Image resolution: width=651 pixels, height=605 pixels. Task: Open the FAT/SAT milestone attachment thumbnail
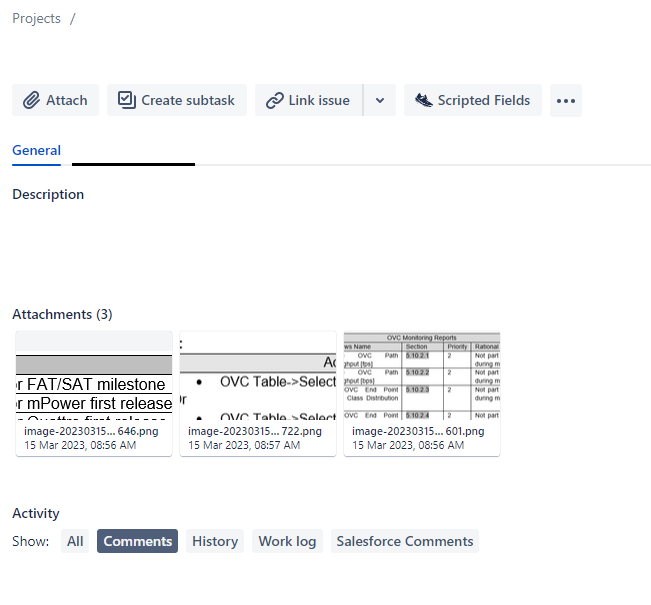tap(94, 375)
